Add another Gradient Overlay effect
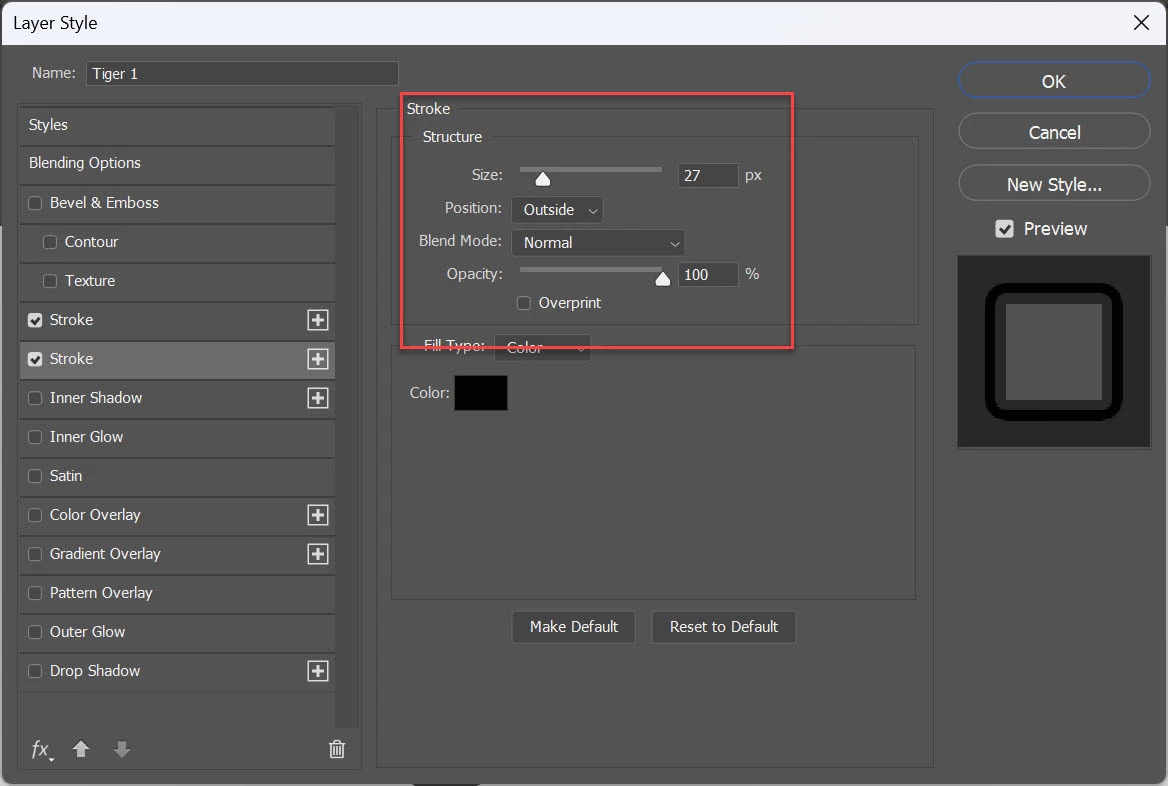 tap(318, 554)
